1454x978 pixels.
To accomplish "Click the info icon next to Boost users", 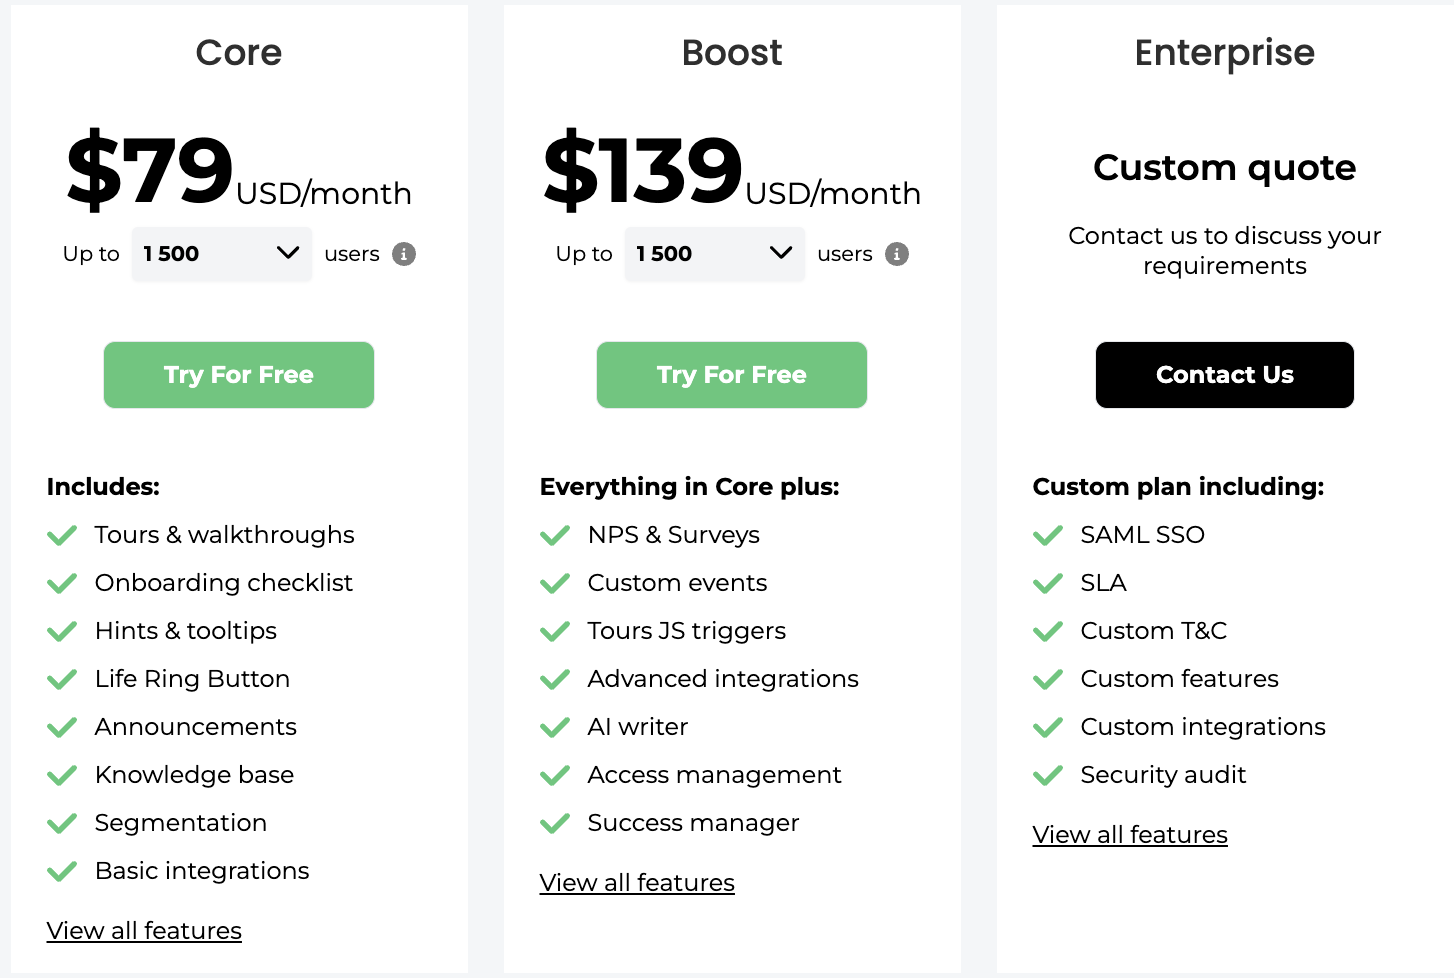I will point(897,254).
